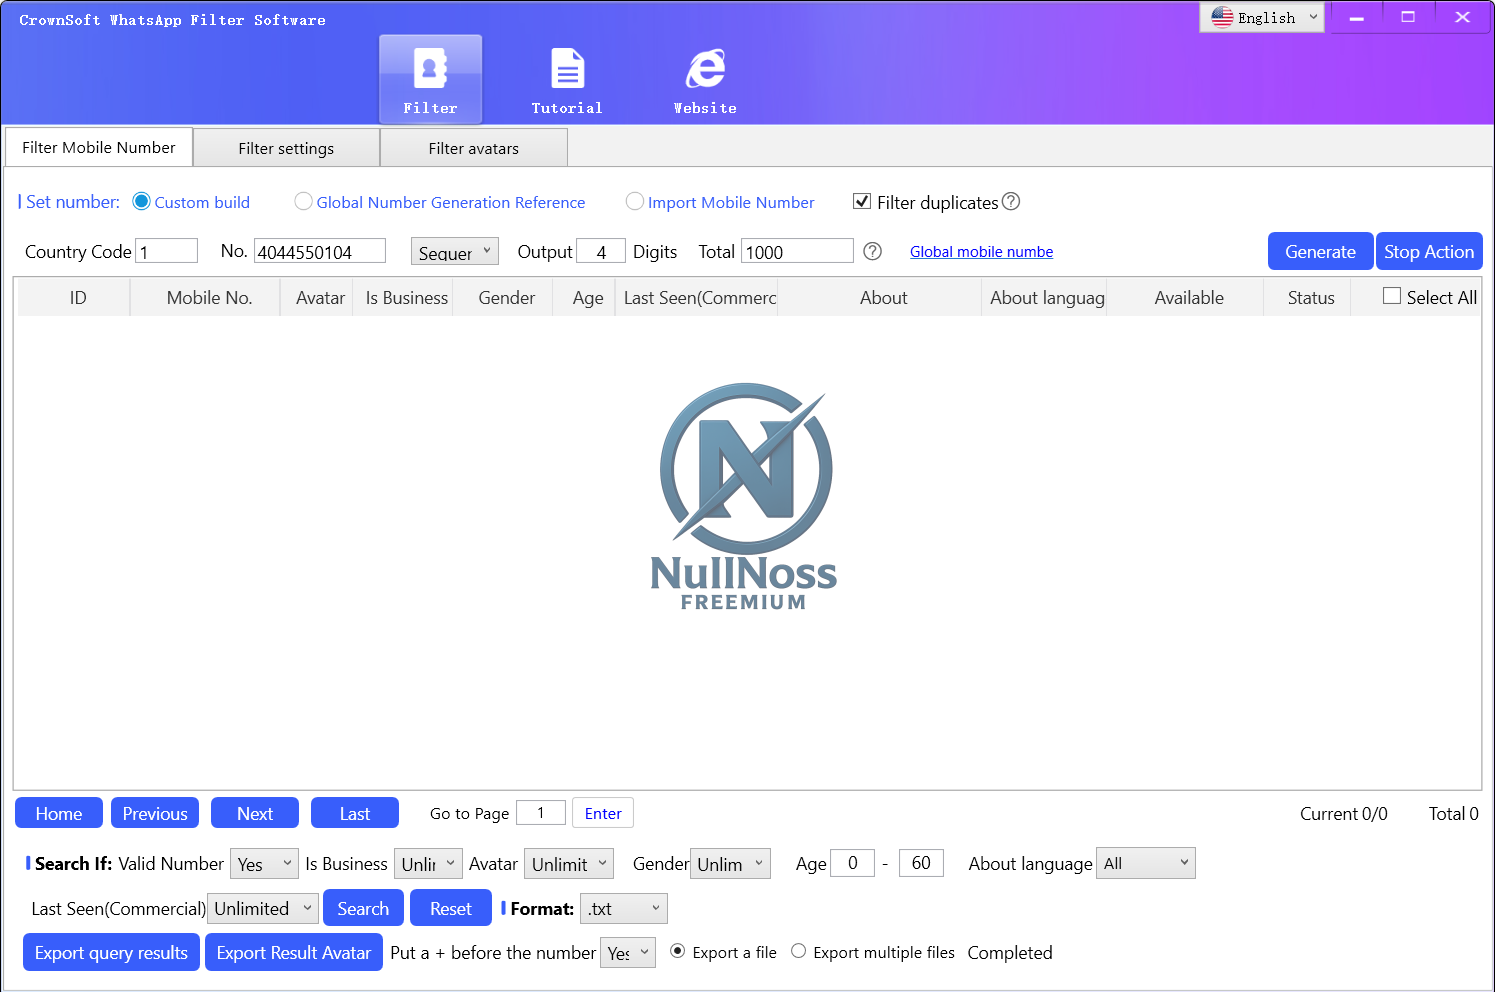Open the Global mobile number link
The width and height of the screenshot is (1495, 992).
pos(981,252)
